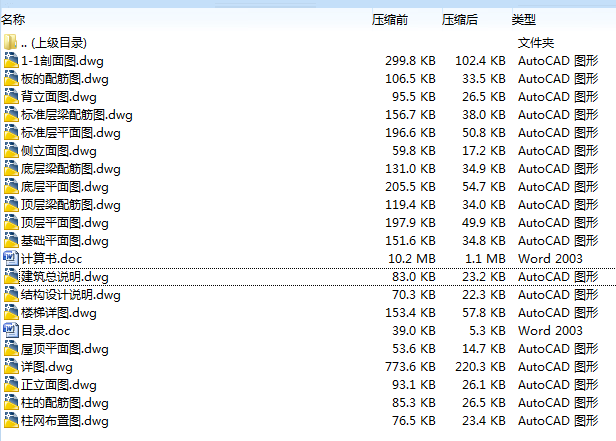Viewport: 616px width, 441px height.
Task: Click the 基础平面图.dwg file icon
Action: point(11,241)
